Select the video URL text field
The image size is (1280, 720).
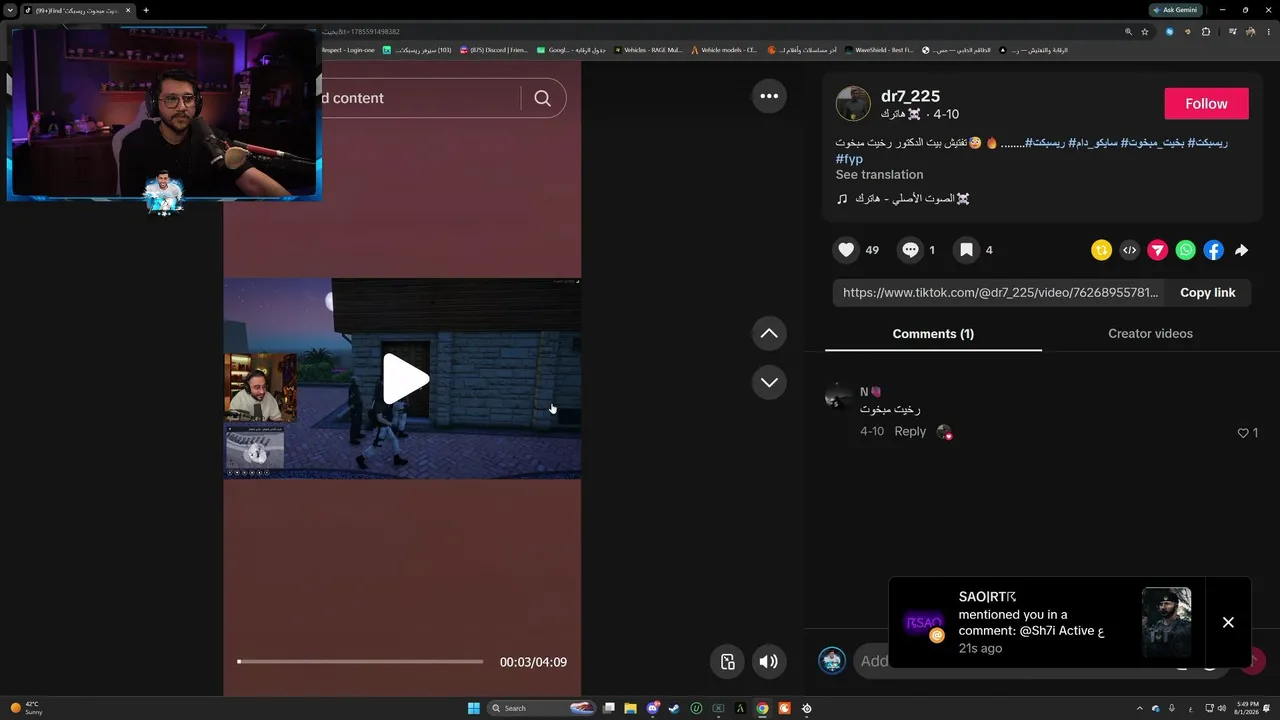[1000, 293]
